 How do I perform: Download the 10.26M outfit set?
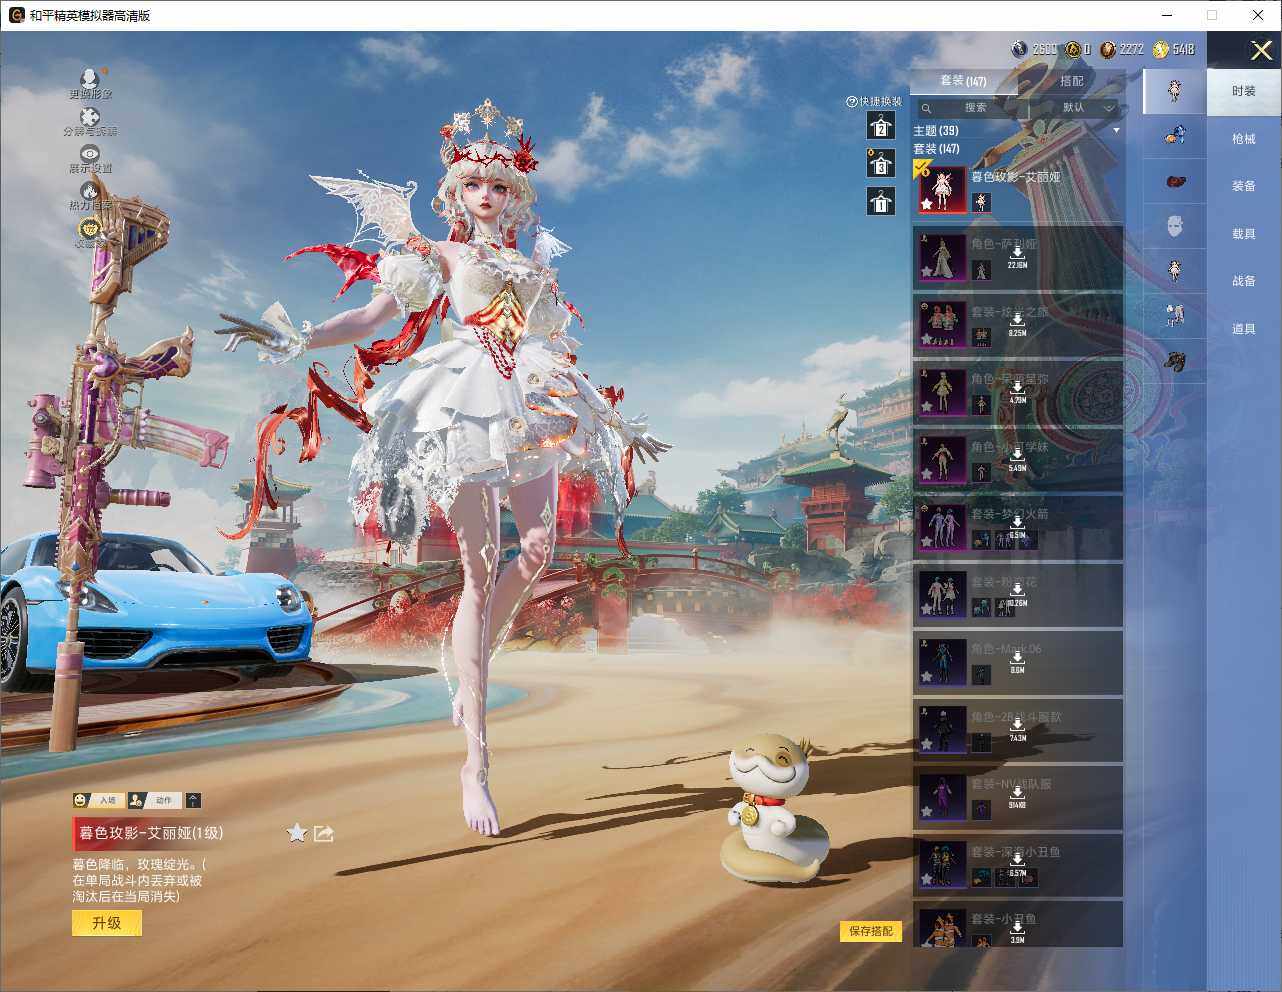1017,595
